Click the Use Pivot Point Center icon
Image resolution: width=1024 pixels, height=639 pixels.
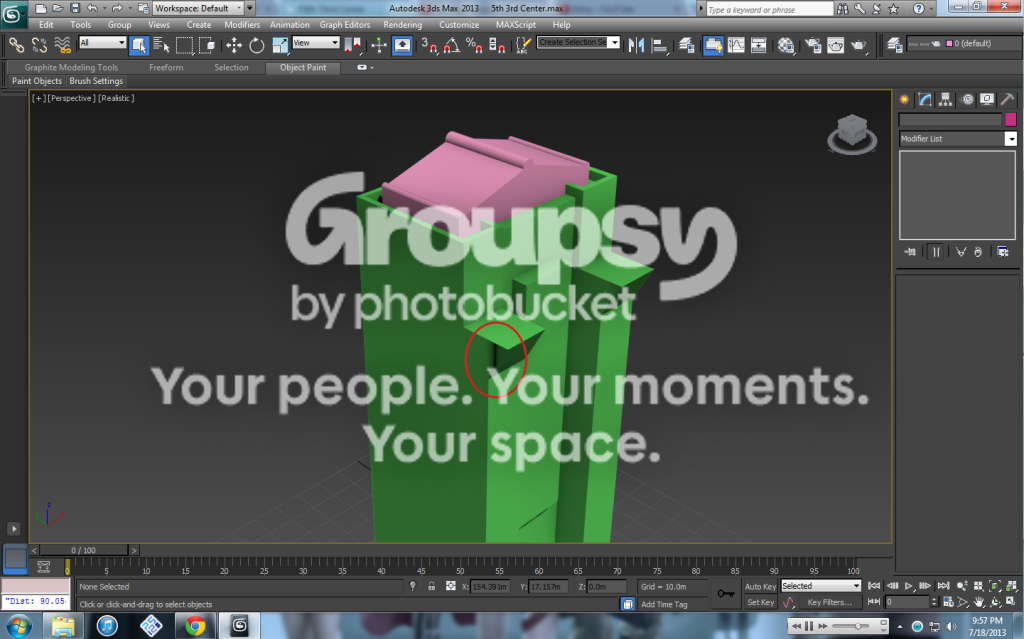pos(353,45)
